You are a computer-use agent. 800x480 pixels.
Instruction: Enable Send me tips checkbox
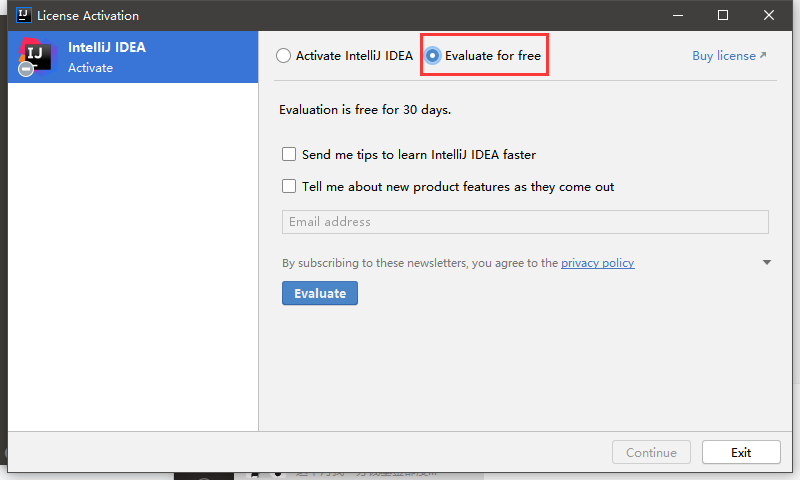pos(289,154)
